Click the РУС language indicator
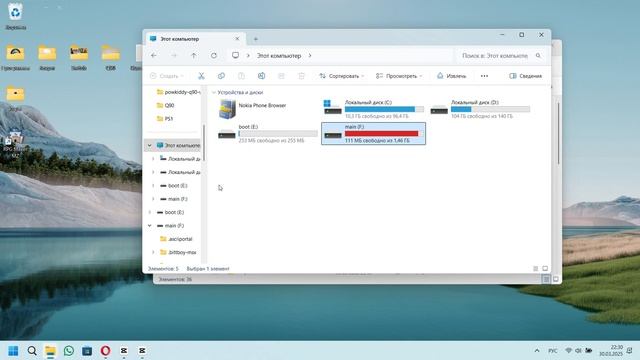 553,351
